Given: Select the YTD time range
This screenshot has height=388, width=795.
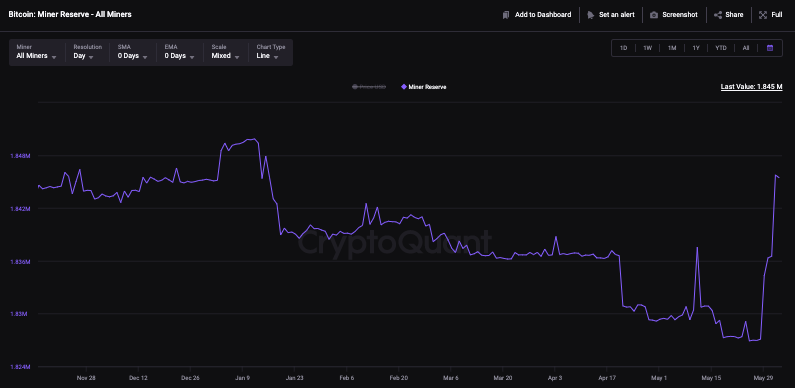Looking at the screenshot, I should 721,48.
